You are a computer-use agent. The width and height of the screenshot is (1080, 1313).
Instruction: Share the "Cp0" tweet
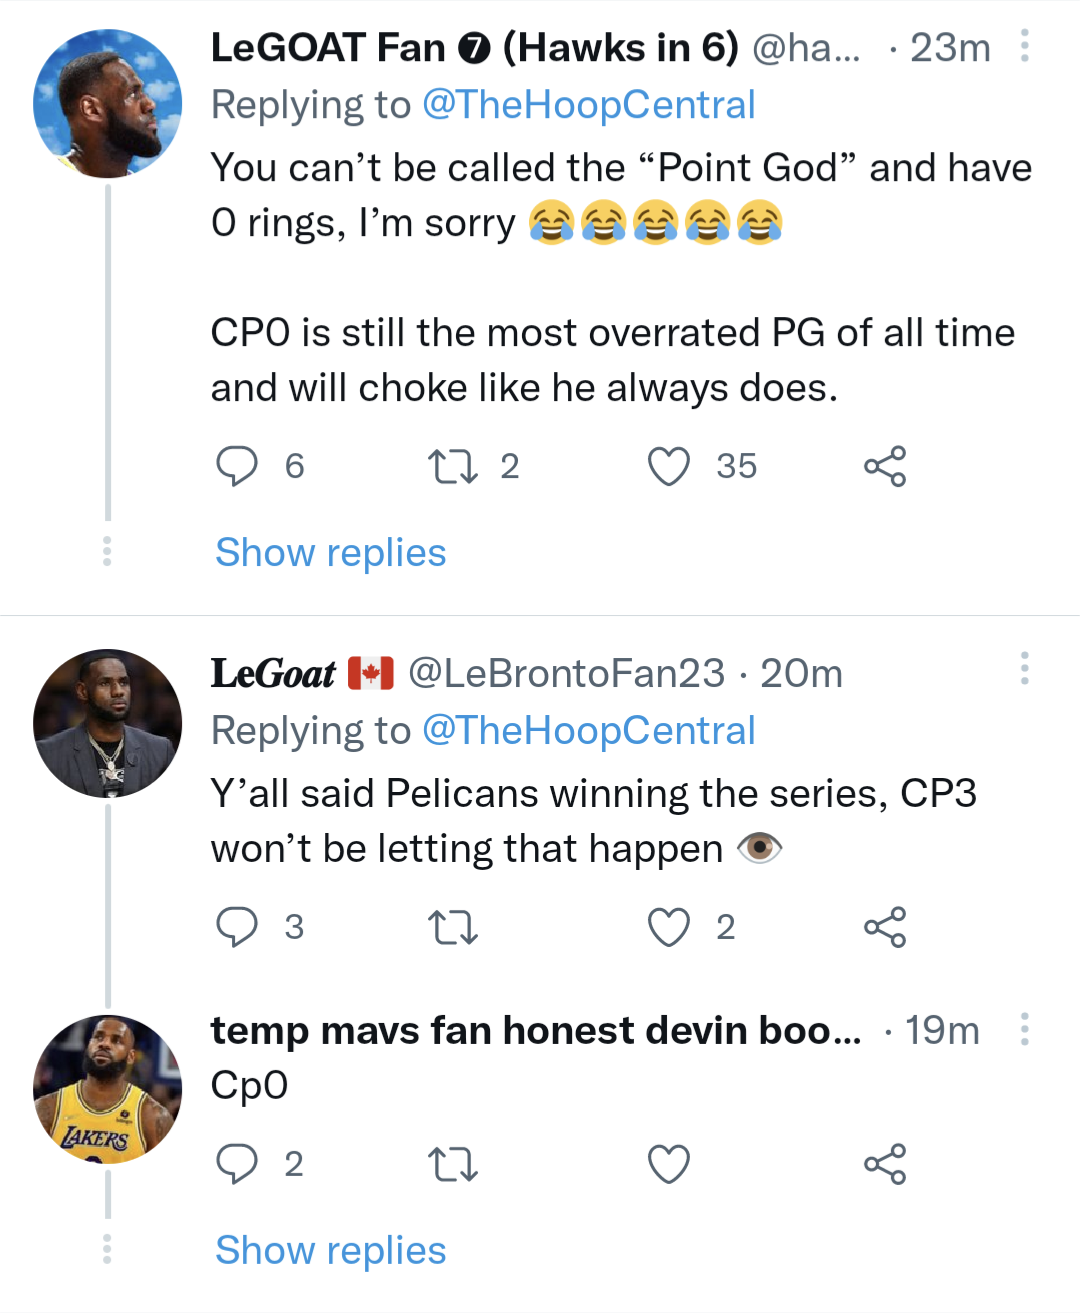885,1164
